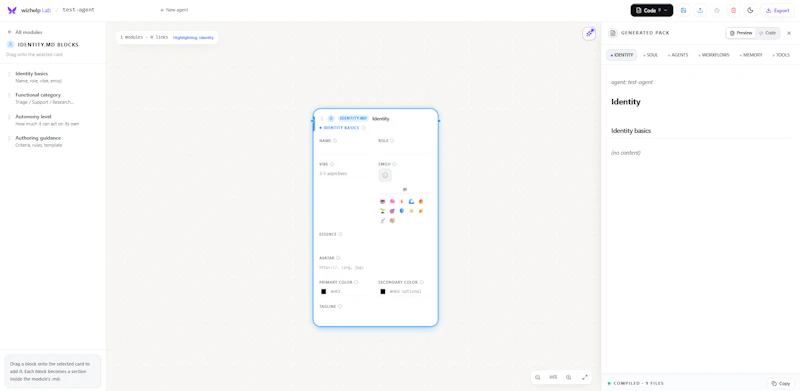Open the MEMORY tab
This screenshot has width=800, height=391.
(751, 55)
